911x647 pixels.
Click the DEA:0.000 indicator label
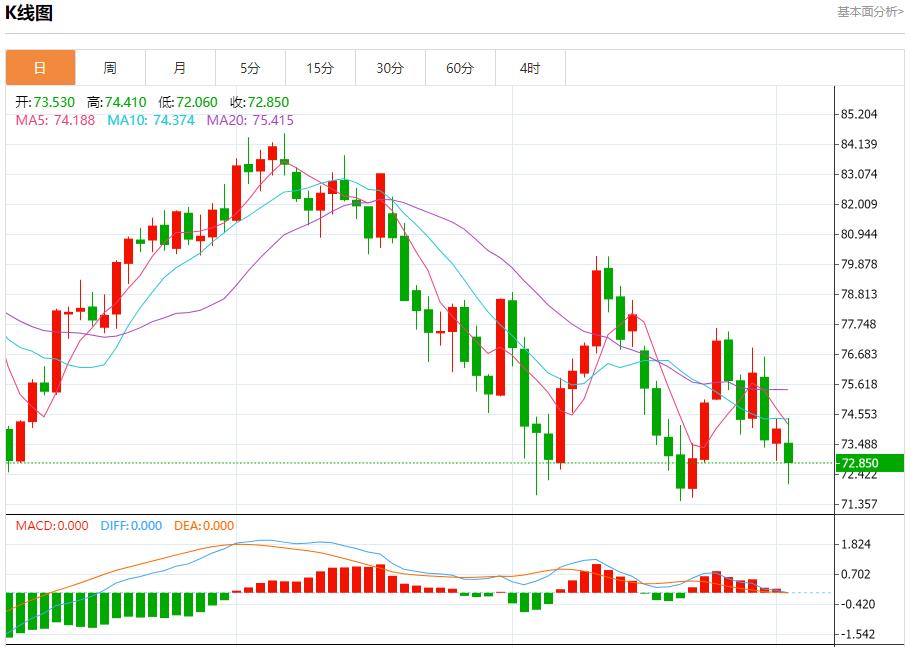(204, 525)
